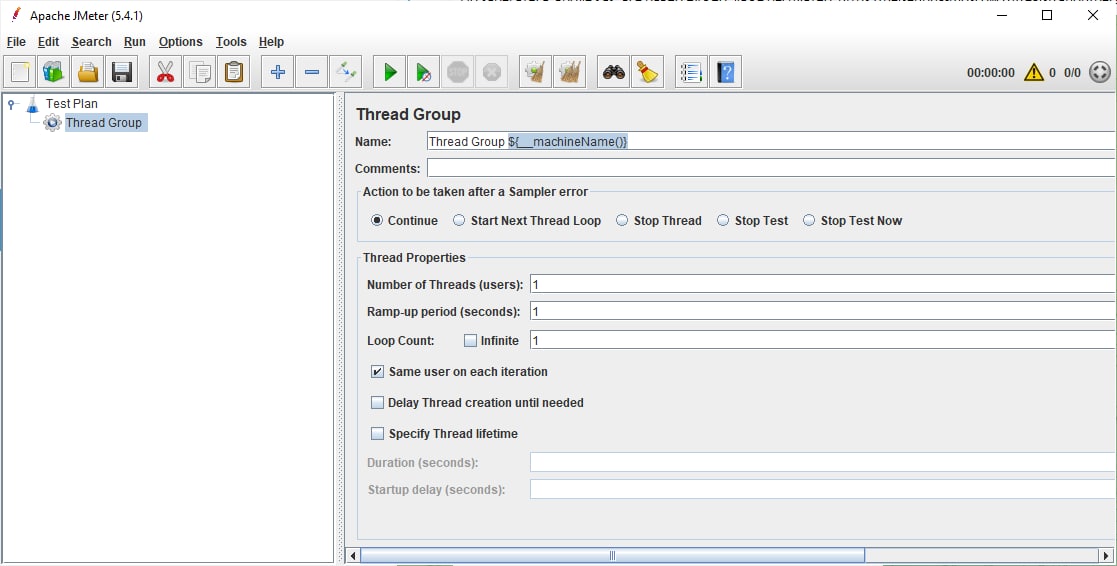Click the scrollbar left arrow
This screenshot has height=566, width=1117.
[x=353, y=555]
